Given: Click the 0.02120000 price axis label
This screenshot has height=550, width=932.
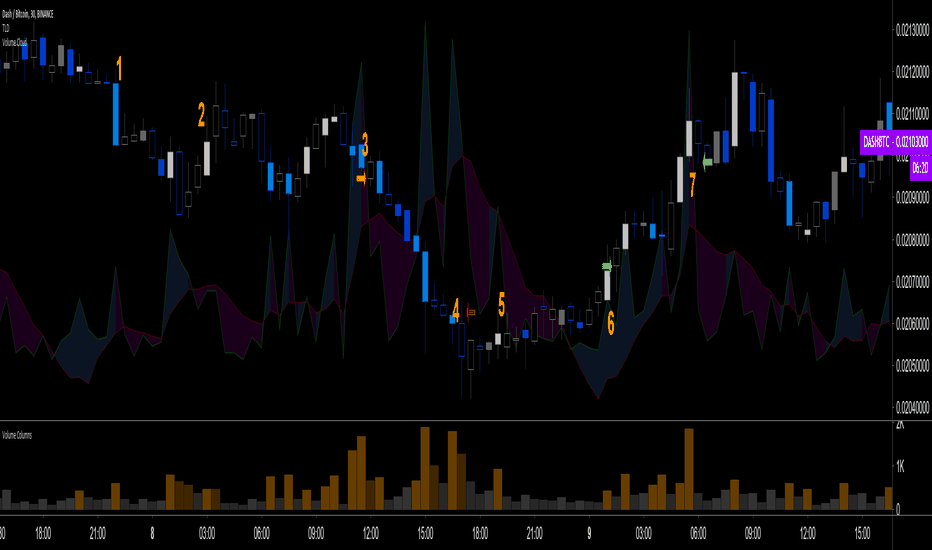Looking at the screenshot, I should [912, 73].
